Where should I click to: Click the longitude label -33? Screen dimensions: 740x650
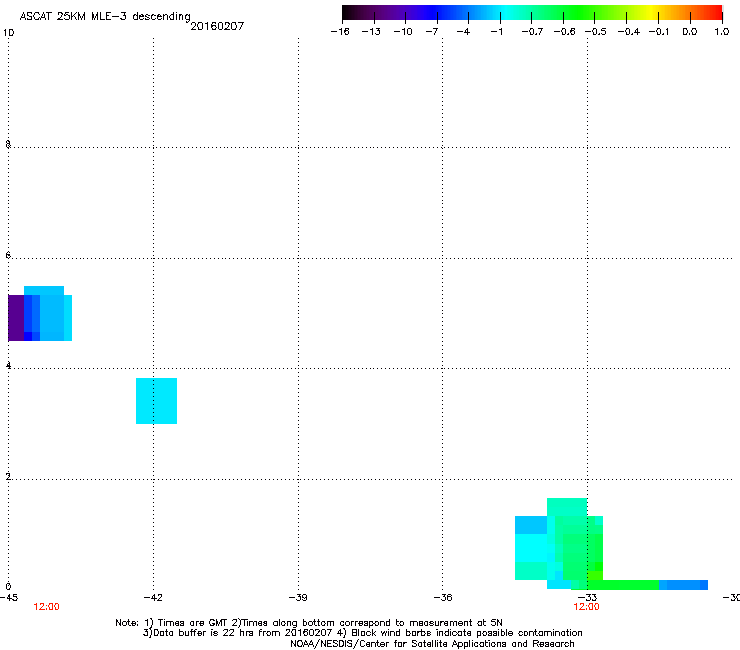pos(588,598)
